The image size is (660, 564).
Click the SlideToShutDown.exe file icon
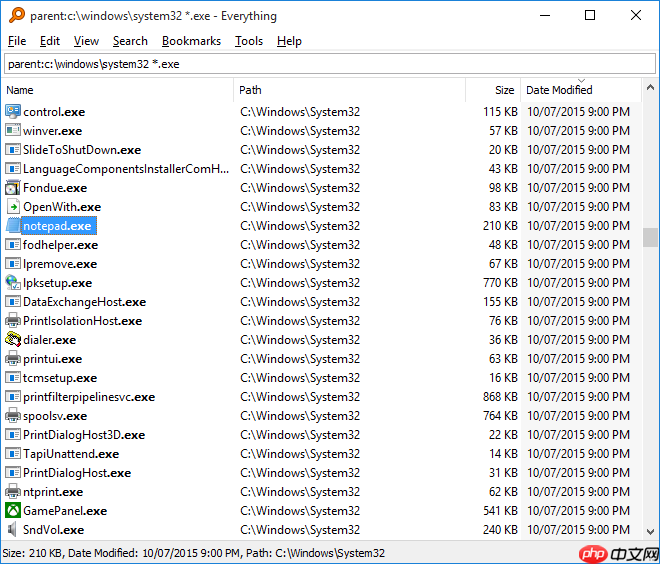click(x=13, y=149)
